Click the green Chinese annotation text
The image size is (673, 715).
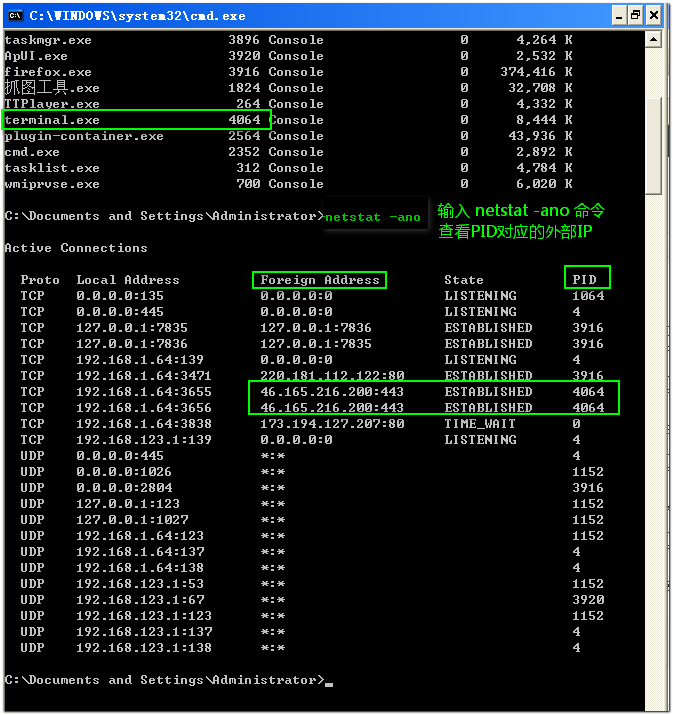pos(521,221)
